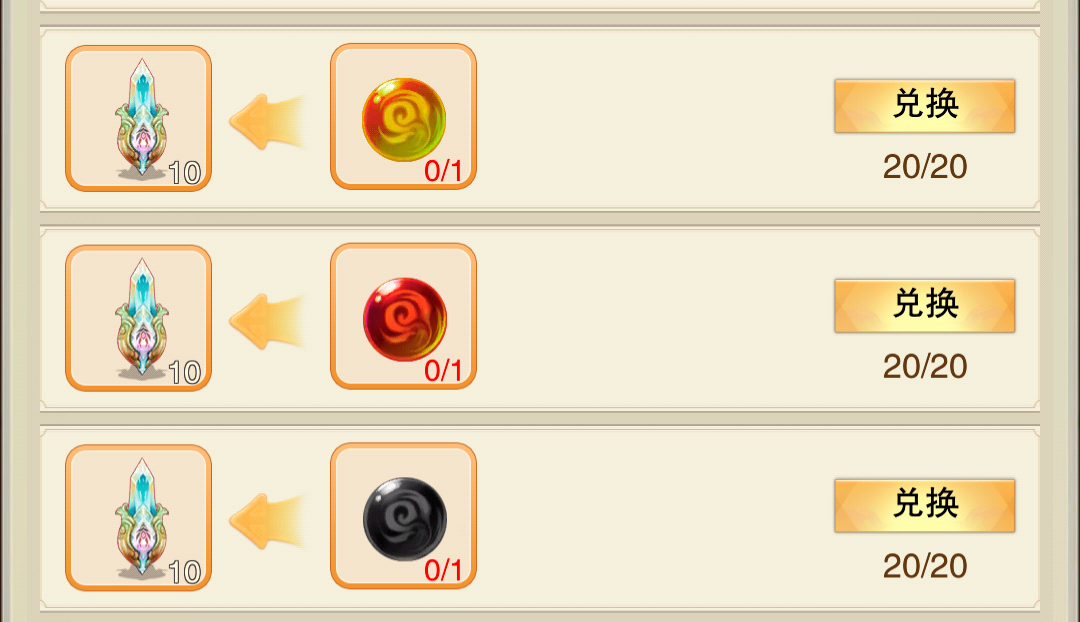Image resolution: width=1080 pixels, height=622 pixels.
Task: Tap the red 0/1 count on the black orb
Action: [443, 570]
